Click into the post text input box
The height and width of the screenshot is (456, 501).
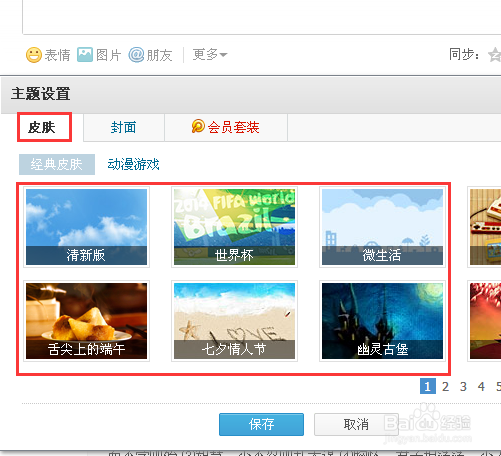262,17
